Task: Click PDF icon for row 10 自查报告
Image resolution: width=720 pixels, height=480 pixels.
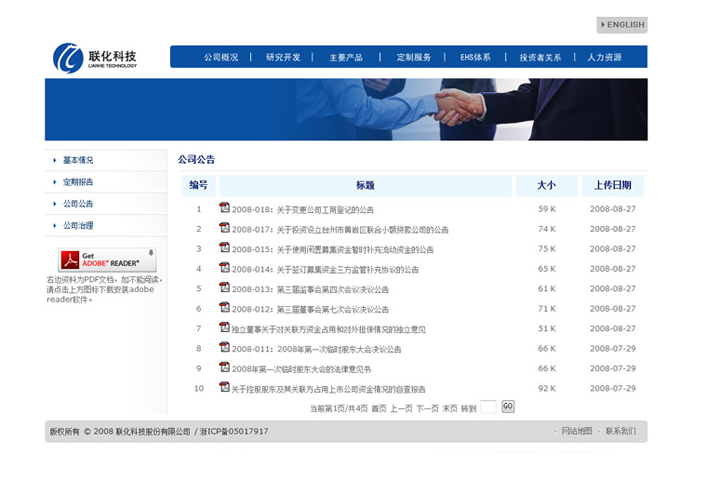Action: coord(225,387)
